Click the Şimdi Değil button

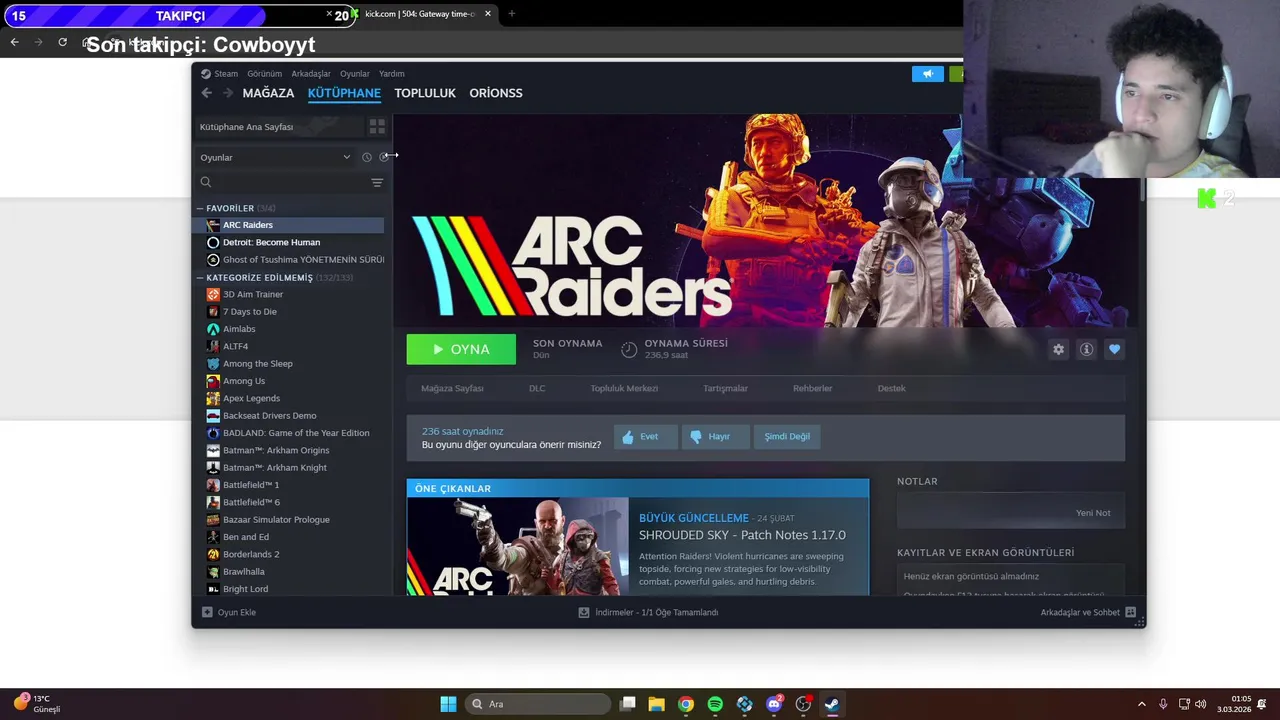click(787, 437)
